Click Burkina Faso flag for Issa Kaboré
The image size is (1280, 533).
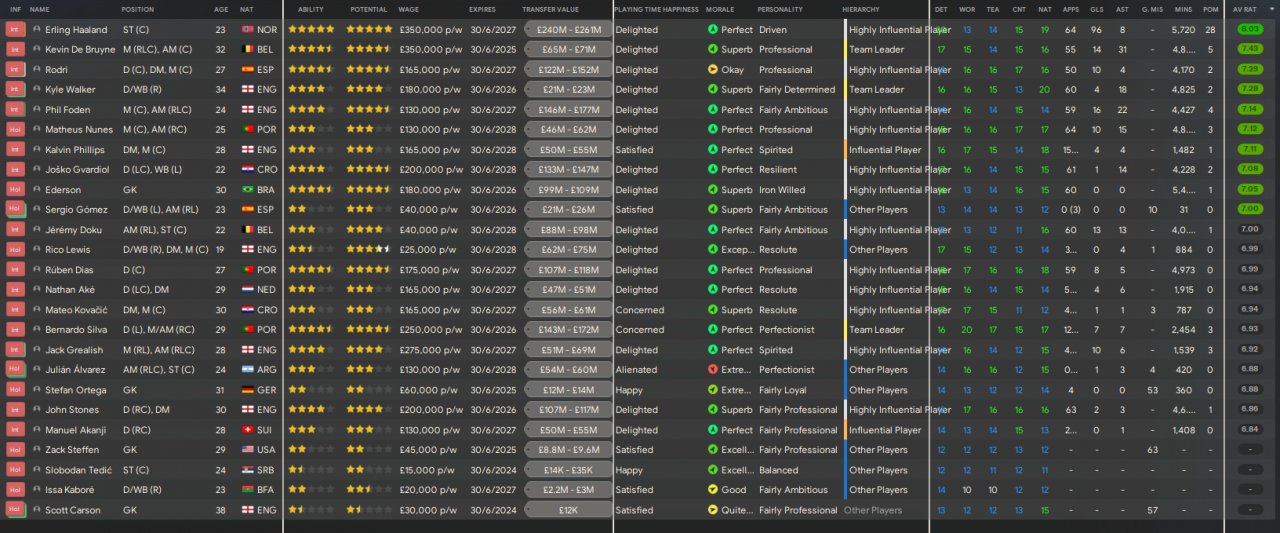tap(248, 490)
